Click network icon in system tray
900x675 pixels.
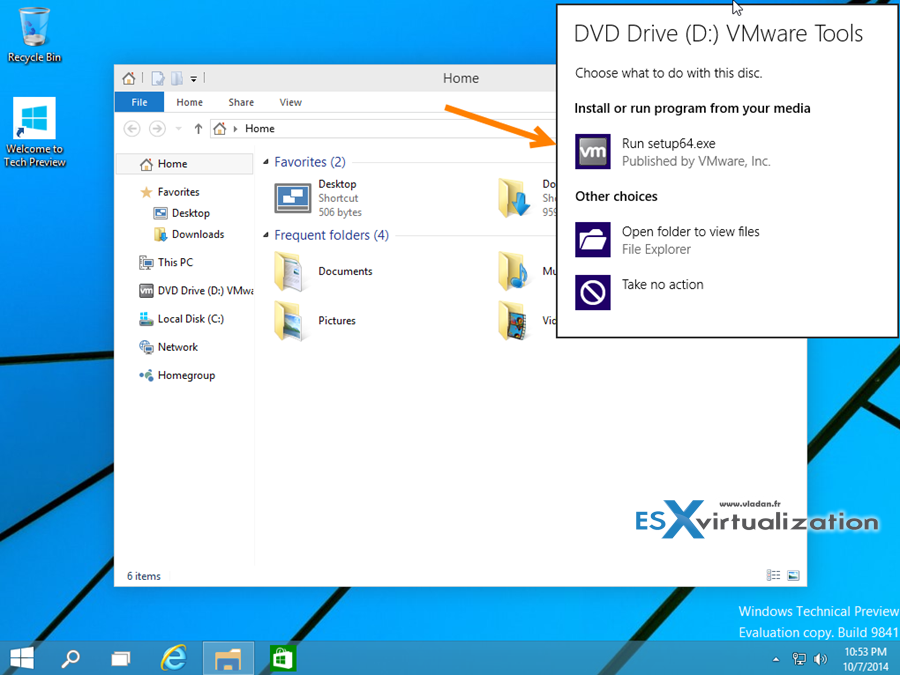point(798,659)
